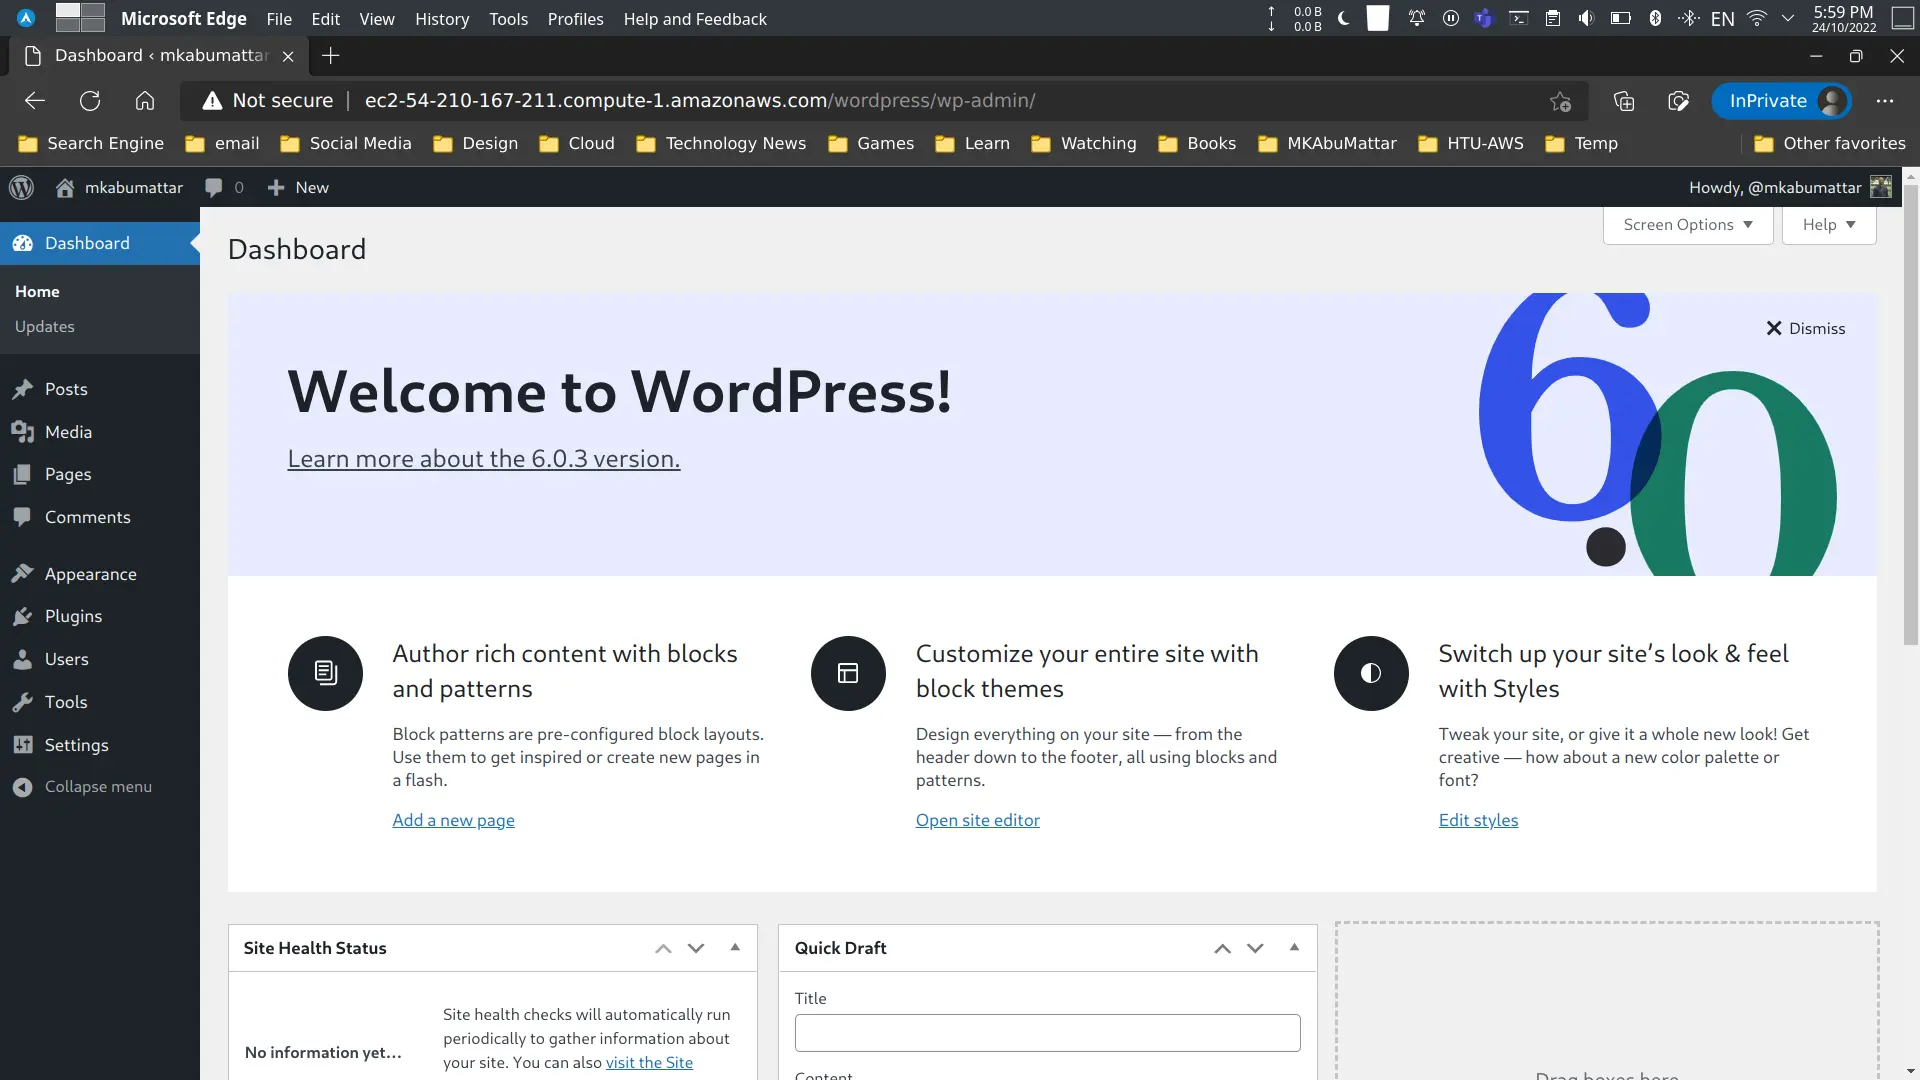The image size is (1920, 1080).
Task: Navigate to Pages in sidebar
Action: pyautogui.click(x=67, y=473)
